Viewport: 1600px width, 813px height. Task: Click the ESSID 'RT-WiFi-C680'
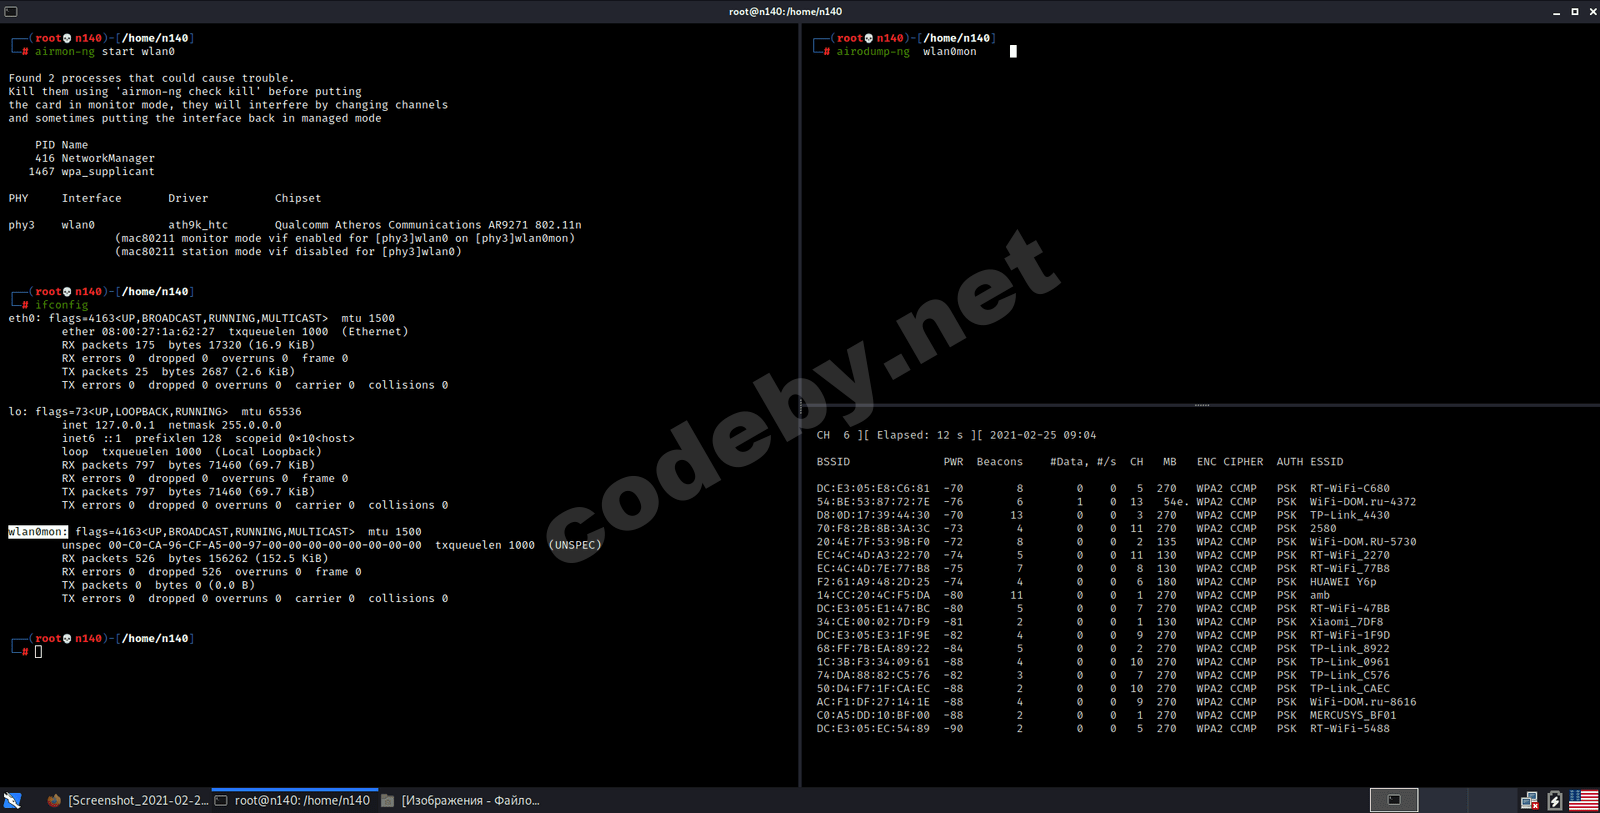tap(1350, 489)
